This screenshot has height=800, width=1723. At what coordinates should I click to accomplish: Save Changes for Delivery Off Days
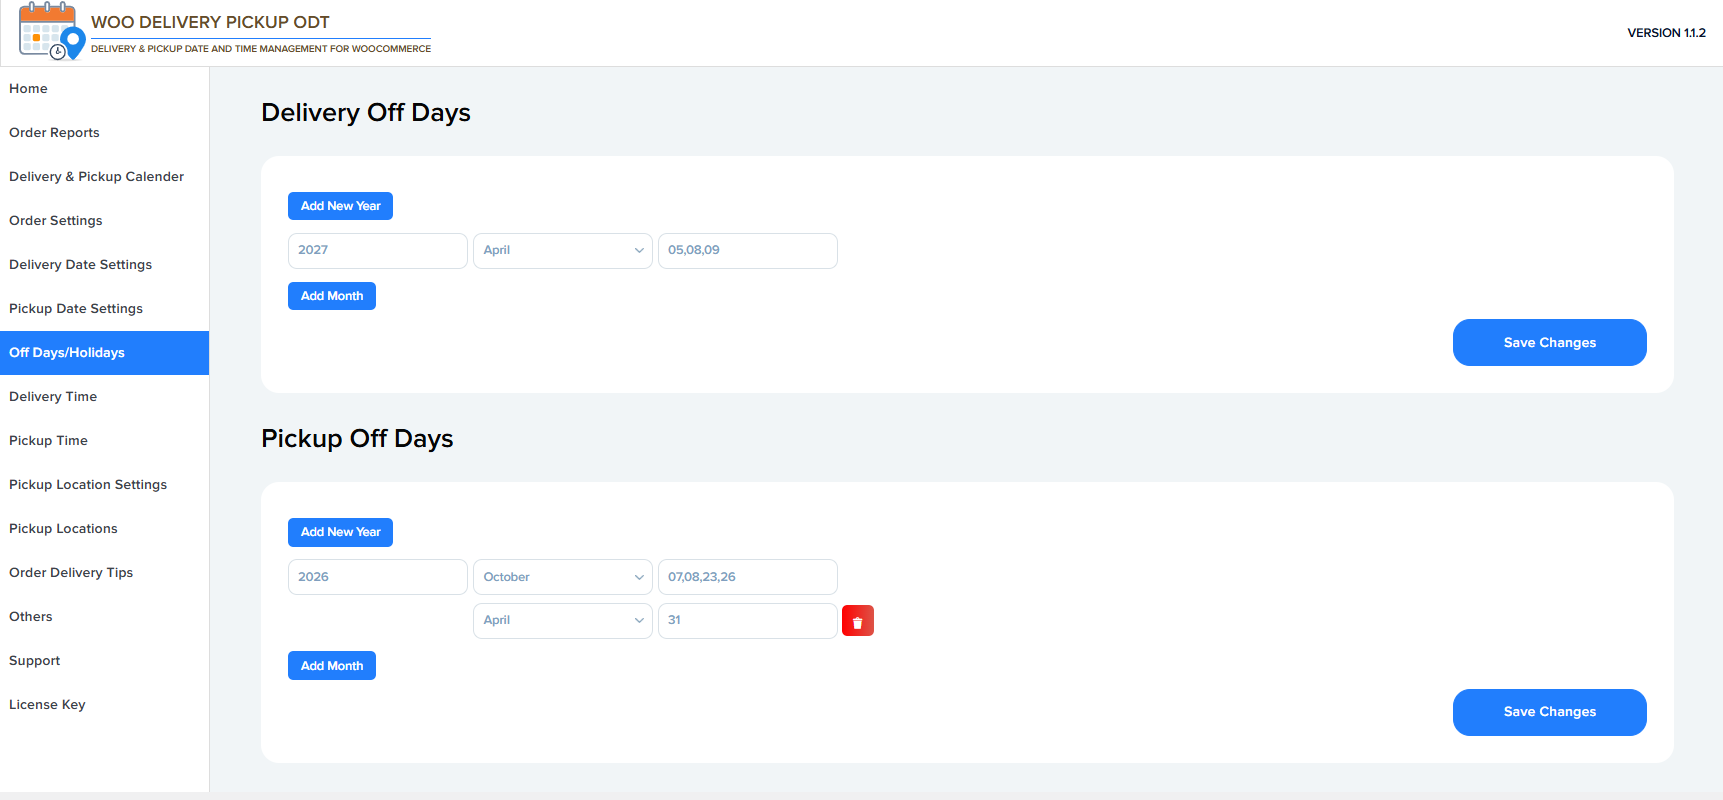[x=1549, y=343]
